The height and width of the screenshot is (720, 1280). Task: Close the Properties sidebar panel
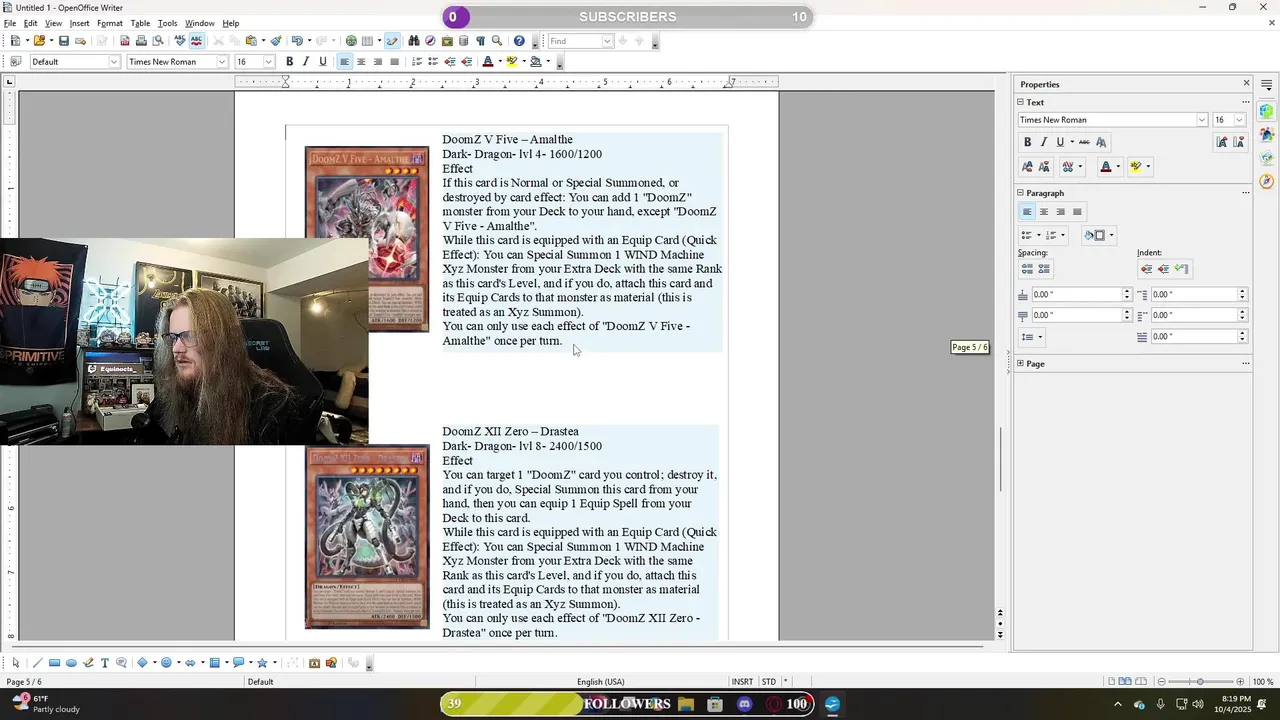click(x=1246, y=84)
